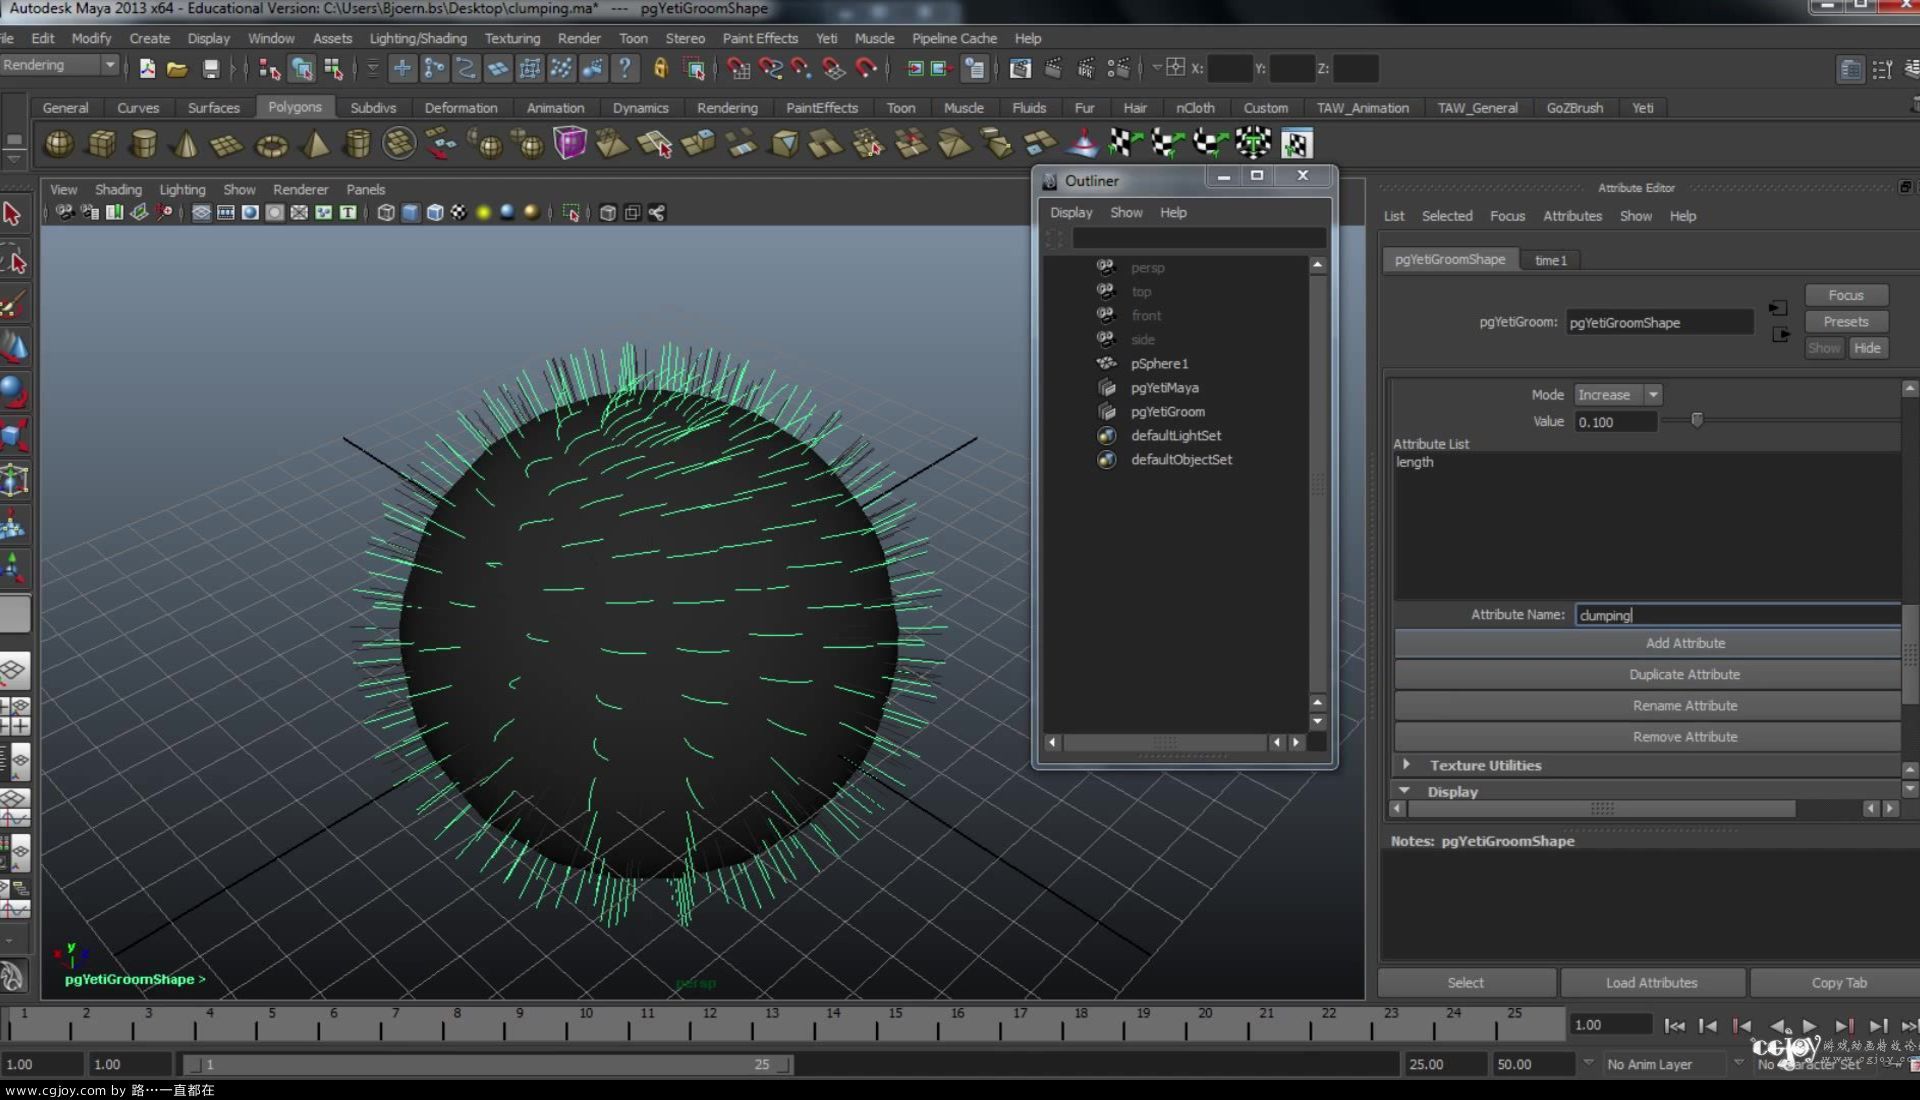
Task: Click the Load Attributes button
Action: (1652, 983)
